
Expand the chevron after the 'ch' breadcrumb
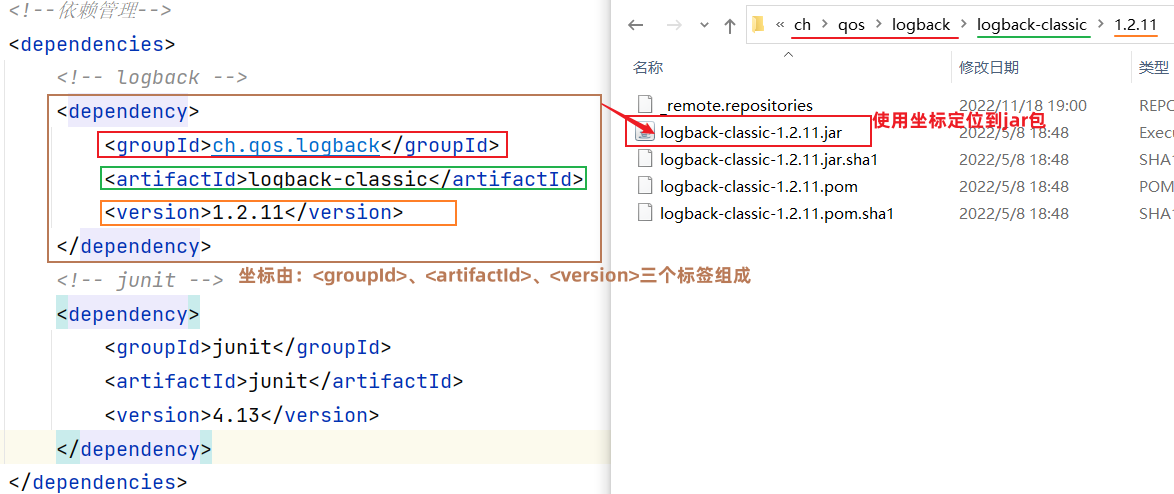[827, 25]
